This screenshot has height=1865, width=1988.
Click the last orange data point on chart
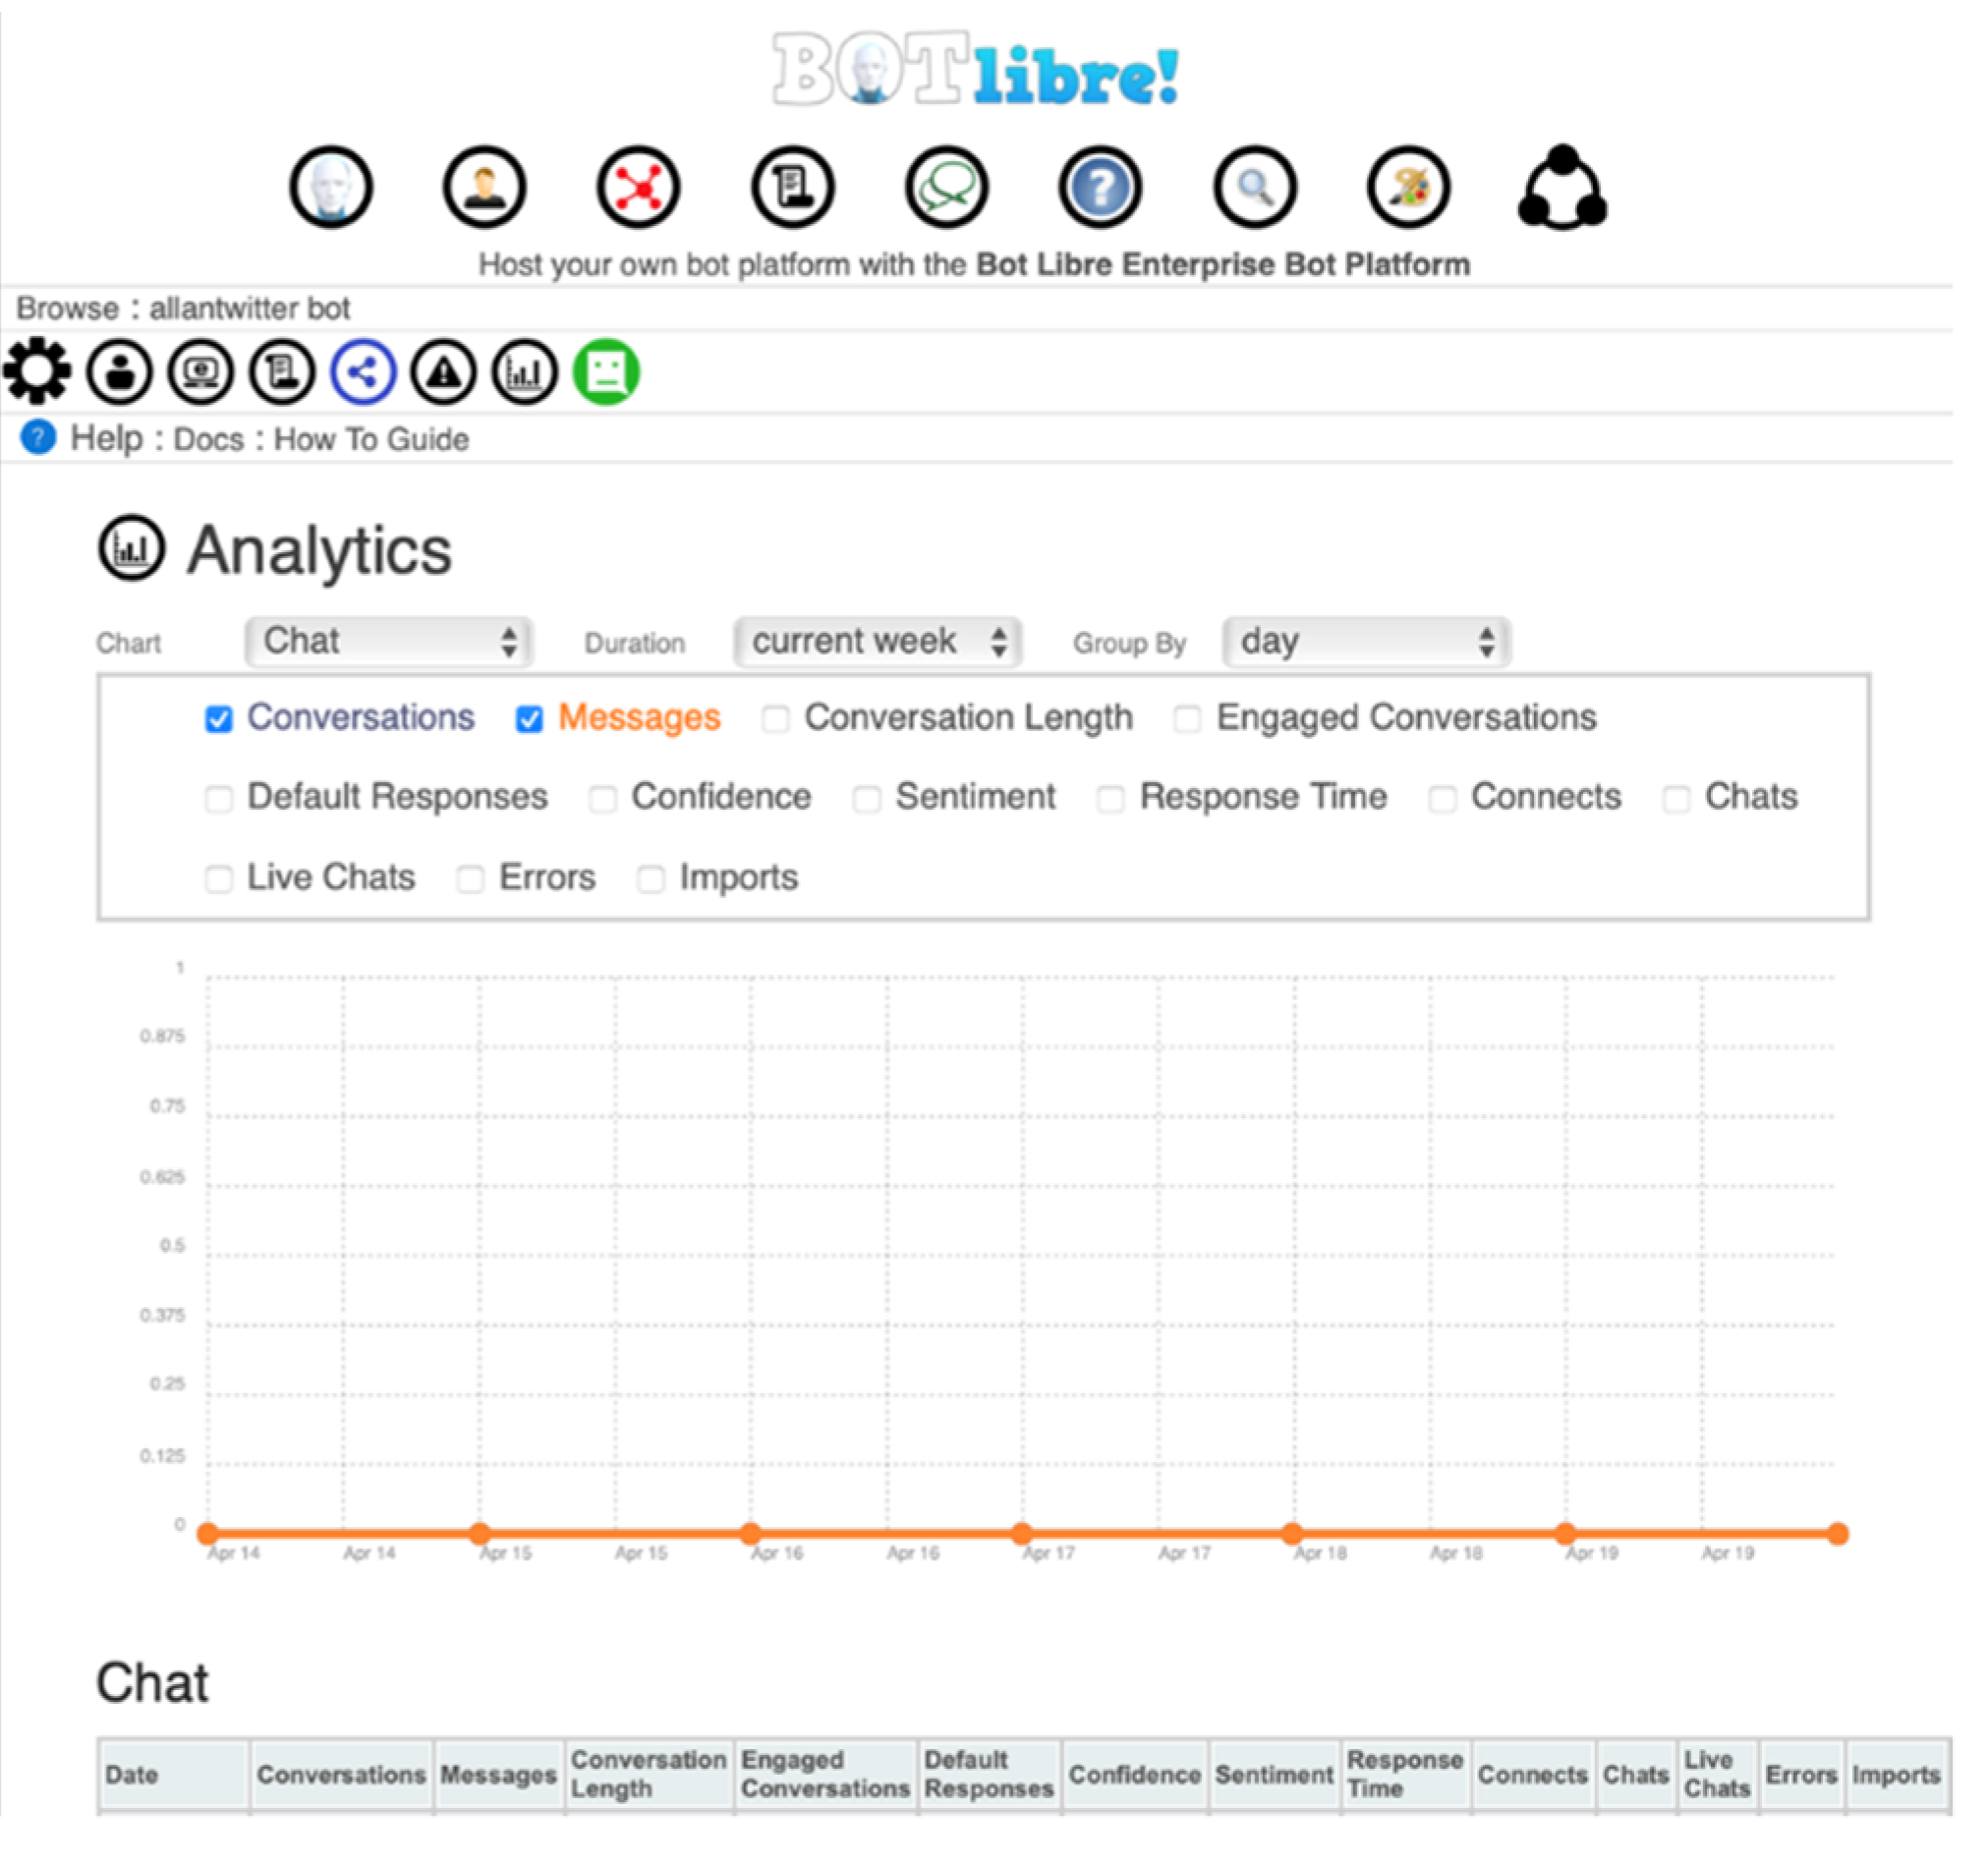pyautogui.click(x=1837, y=1534)
